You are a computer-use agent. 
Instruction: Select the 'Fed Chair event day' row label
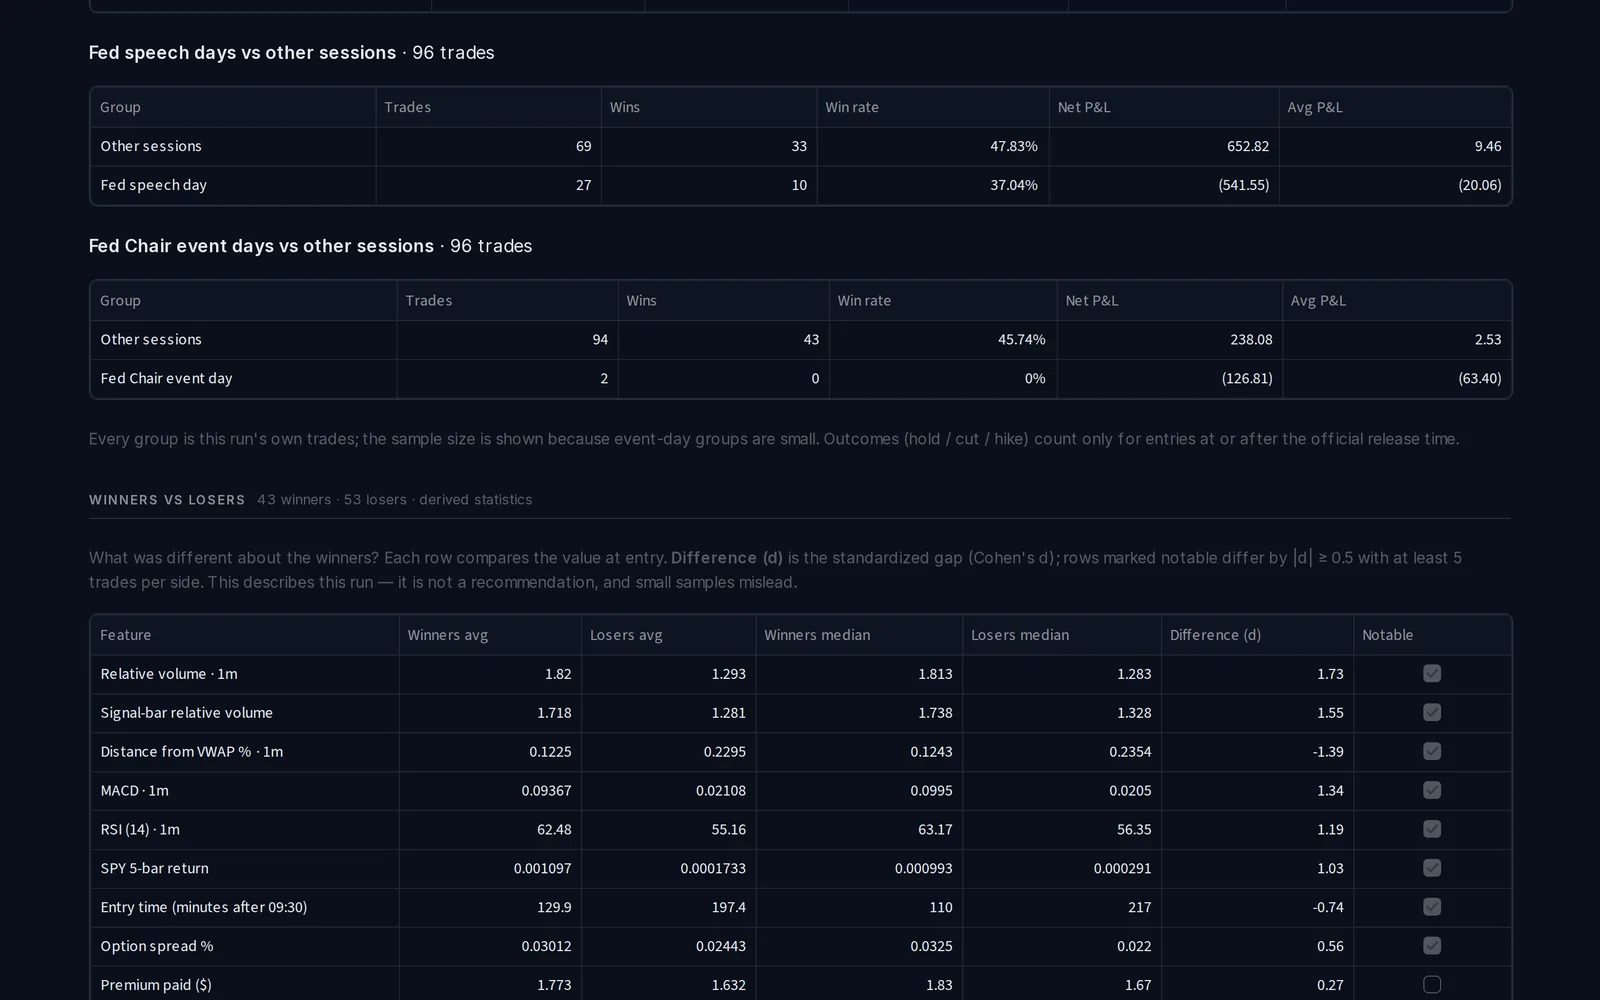(x=166, y=378)
